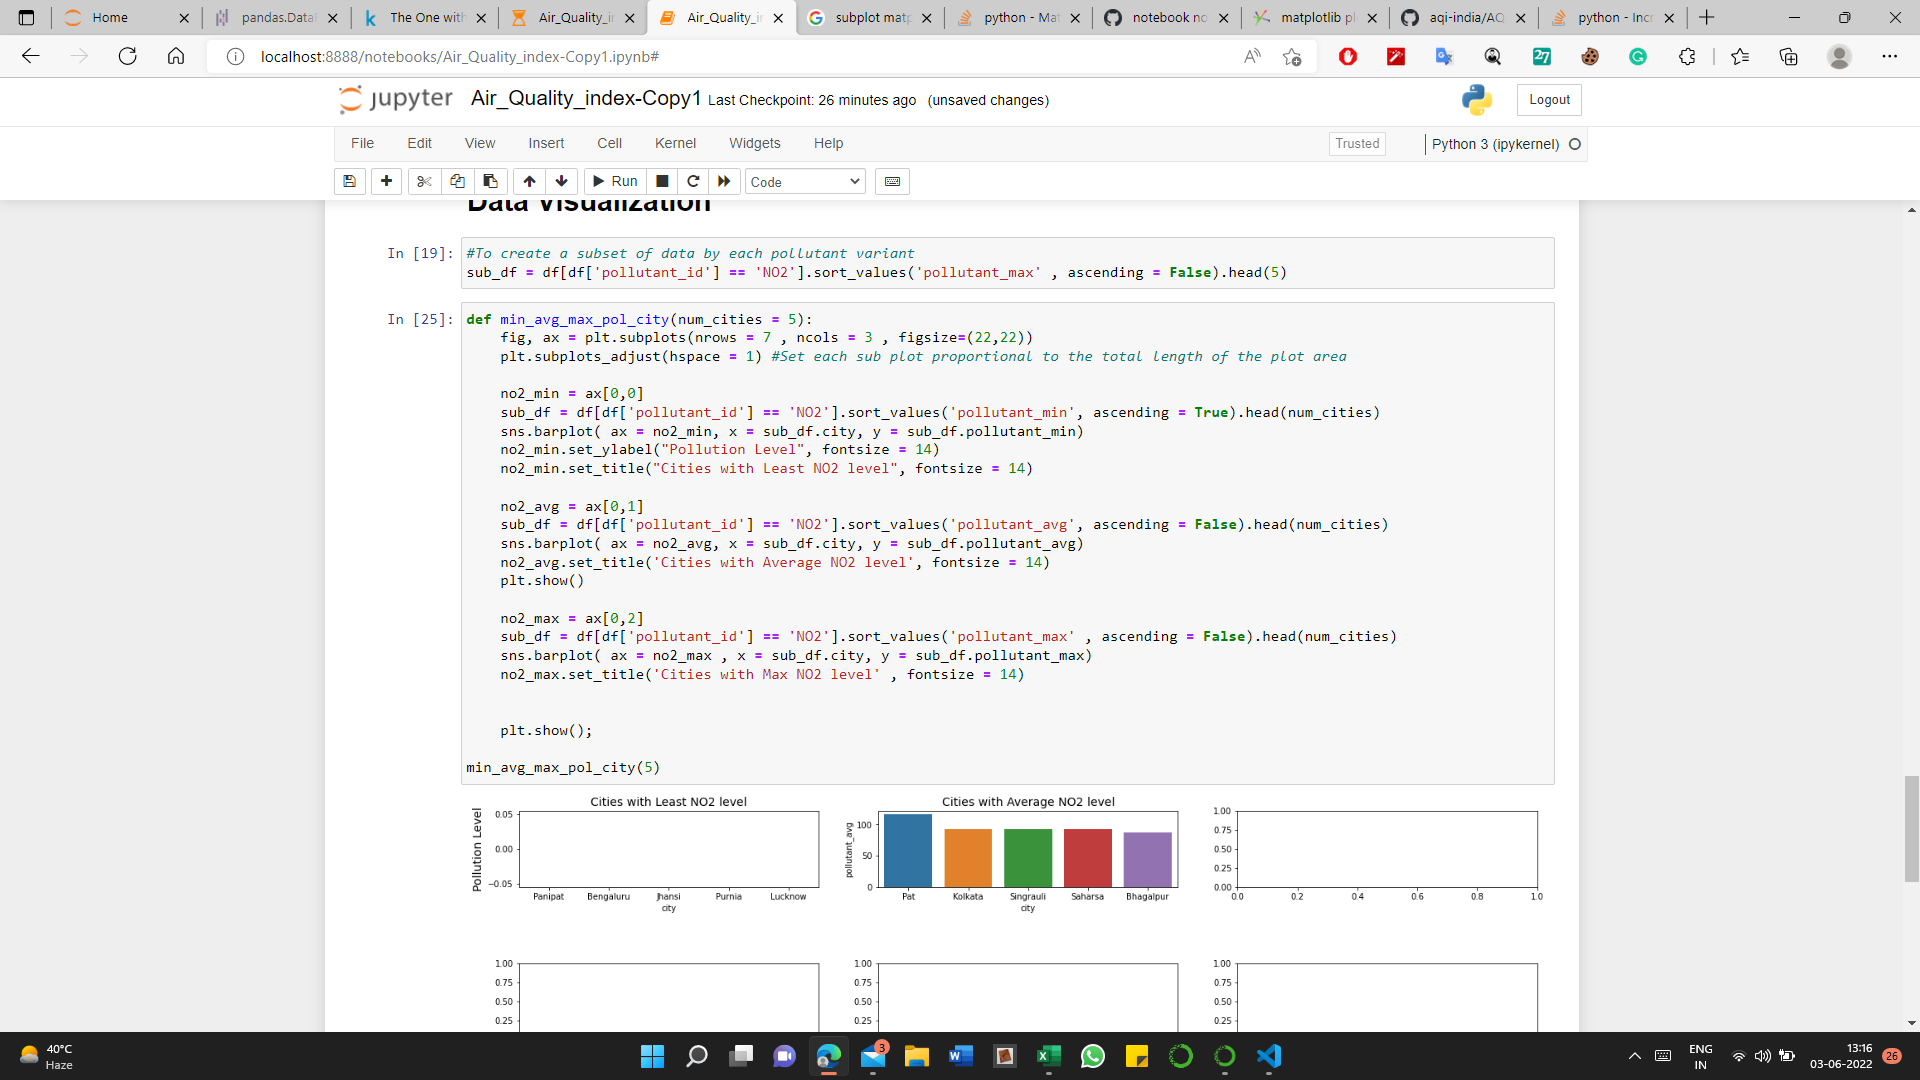Open the Grammarly extension icon
This screenshot has height=1080, width=1920.
click(1638, 57)
